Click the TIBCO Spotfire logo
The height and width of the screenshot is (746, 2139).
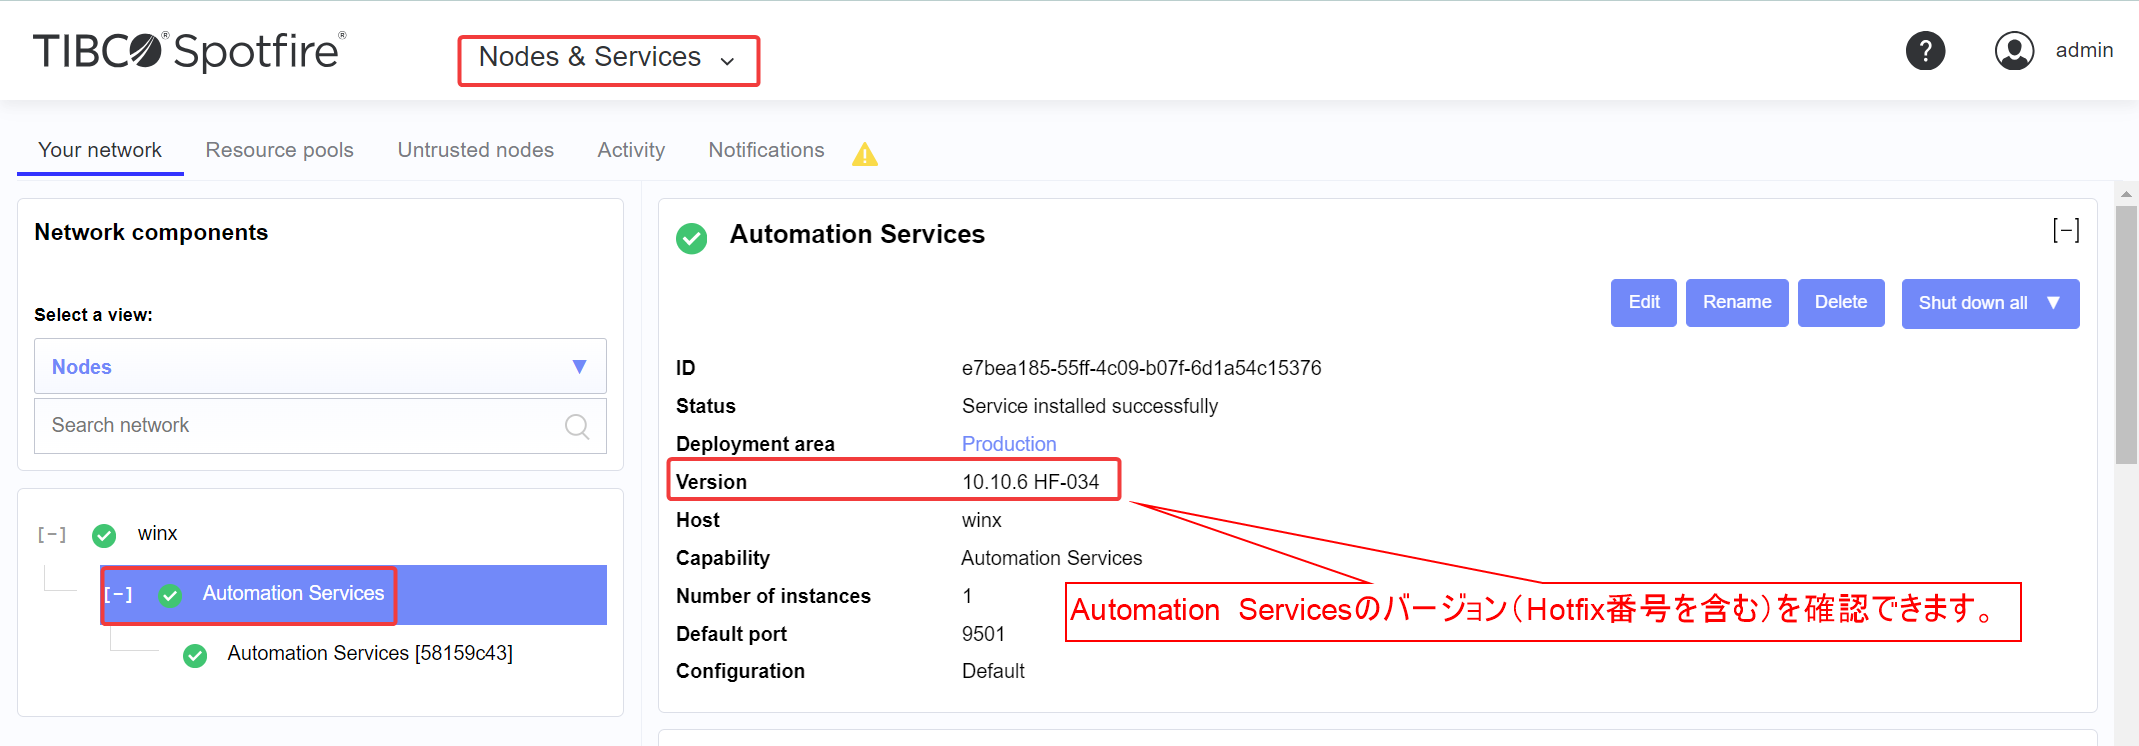point(189,51)
